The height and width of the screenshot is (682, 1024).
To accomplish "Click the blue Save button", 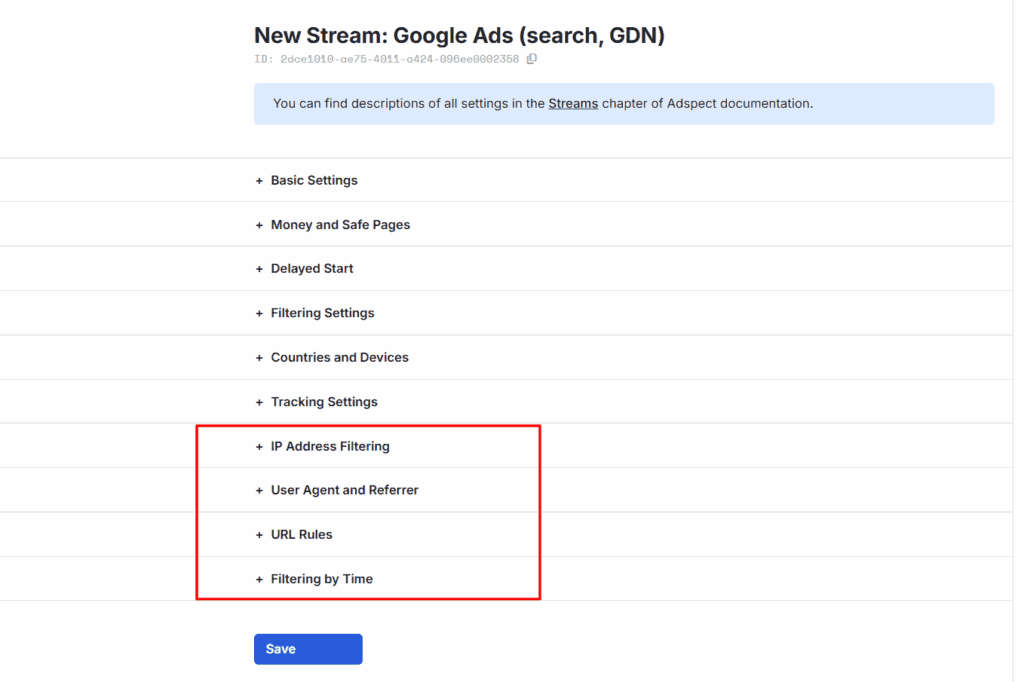I will 308,649.
